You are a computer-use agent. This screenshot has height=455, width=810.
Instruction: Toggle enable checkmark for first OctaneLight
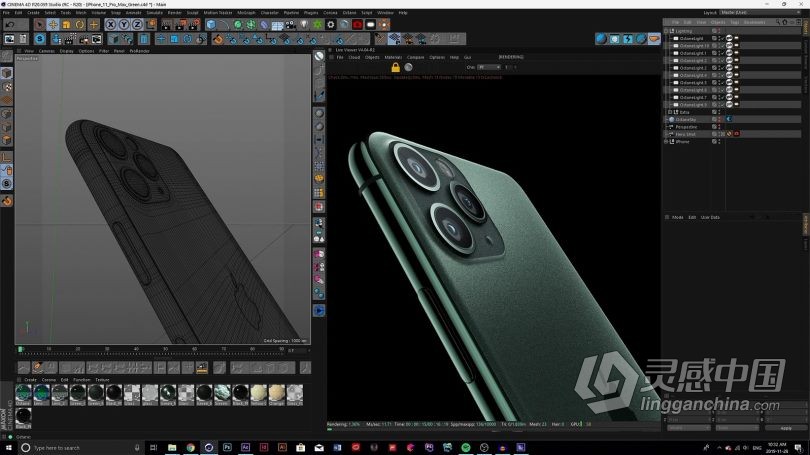pyautogui.click(x=723, y=39)
